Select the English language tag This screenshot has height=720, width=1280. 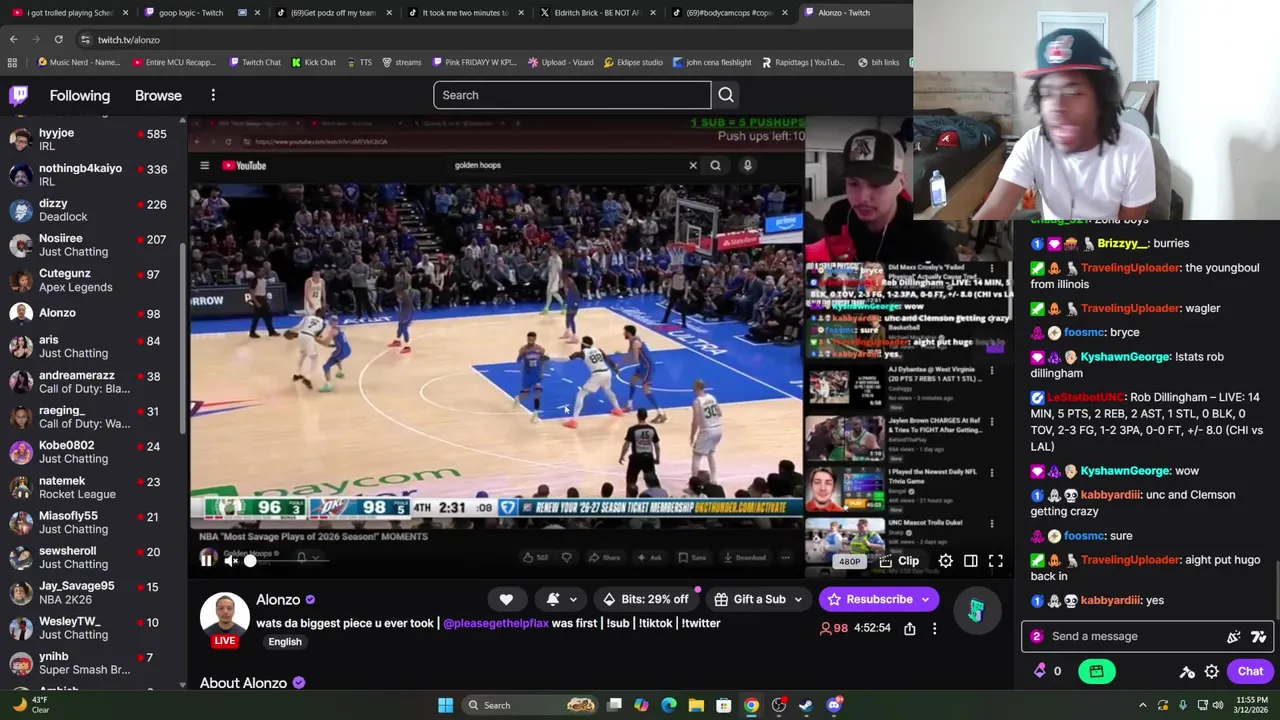285,642
